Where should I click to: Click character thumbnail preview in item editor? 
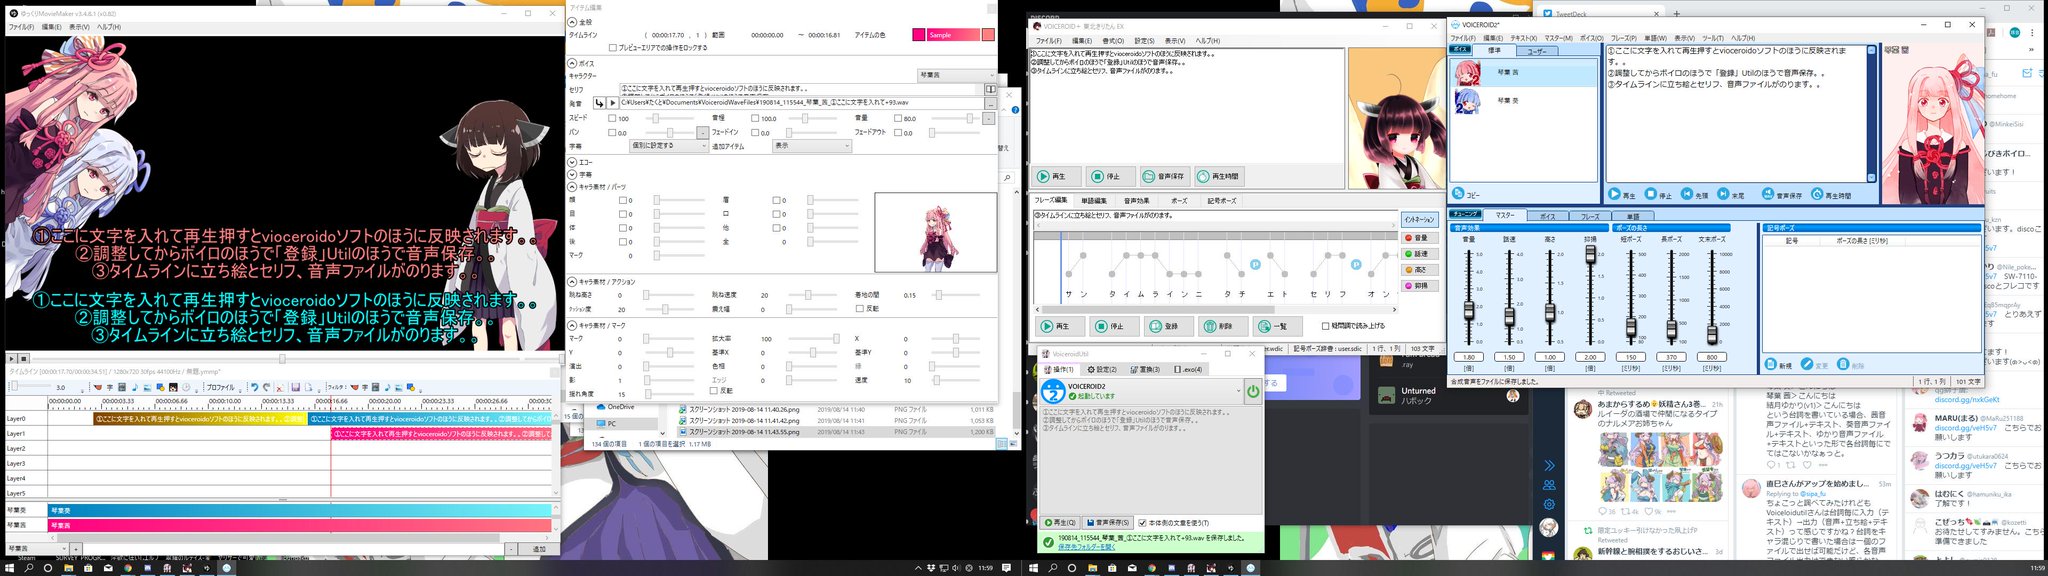(936, 232)
